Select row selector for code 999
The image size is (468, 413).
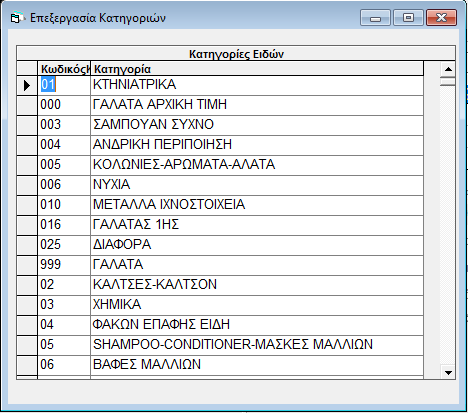tap(27, 265)
